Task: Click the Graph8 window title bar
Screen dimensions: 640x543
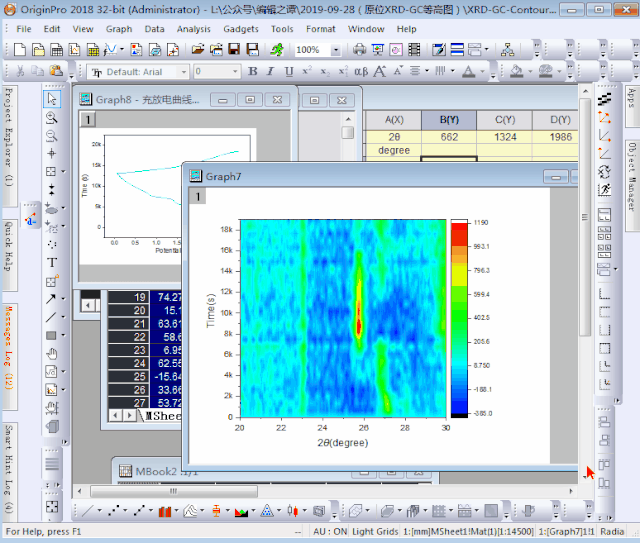Action: coord(150,99)
